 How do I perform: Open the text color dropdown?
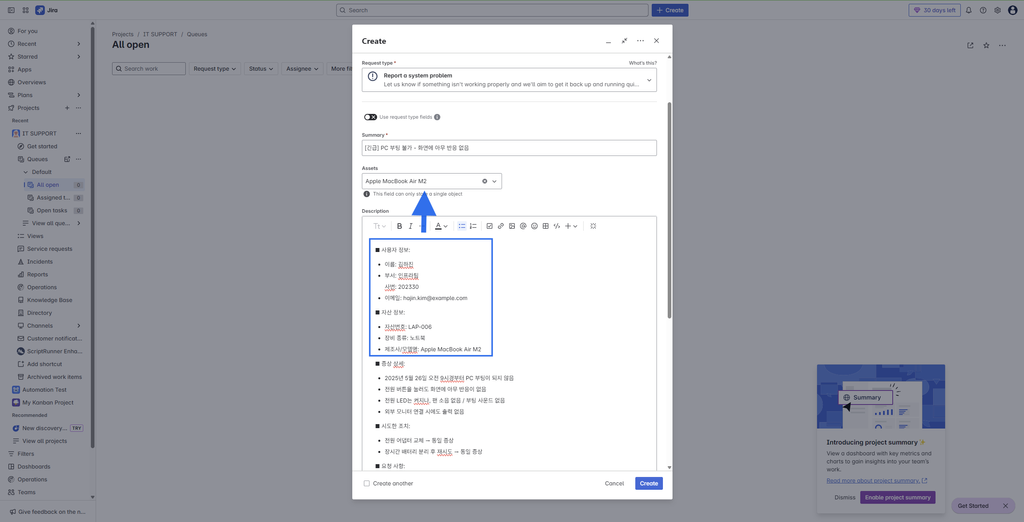441,226
